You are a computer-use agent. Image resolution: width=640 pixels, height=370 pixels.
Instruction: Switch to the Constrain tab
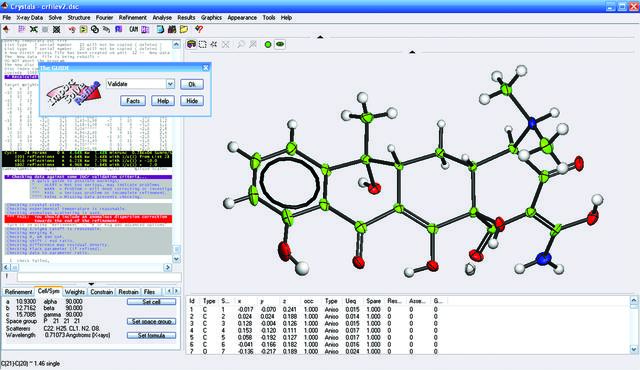[x=101, y=292]
